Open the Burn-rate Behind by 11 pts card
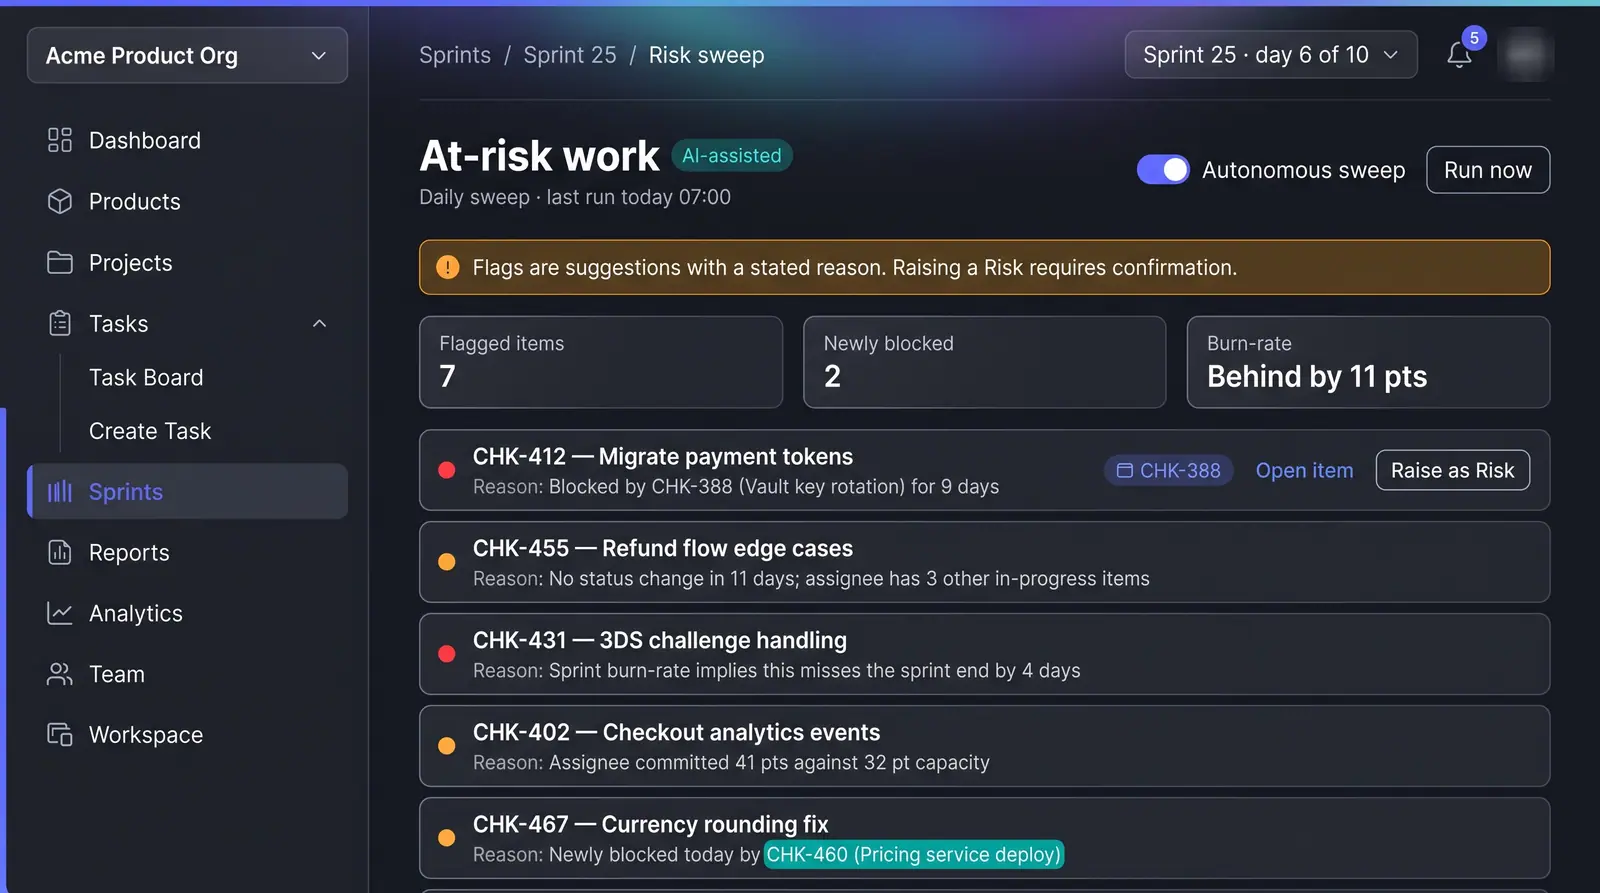Viewport: 1600px width, 893px height. pyautogui.click(x=1368, y=362)
